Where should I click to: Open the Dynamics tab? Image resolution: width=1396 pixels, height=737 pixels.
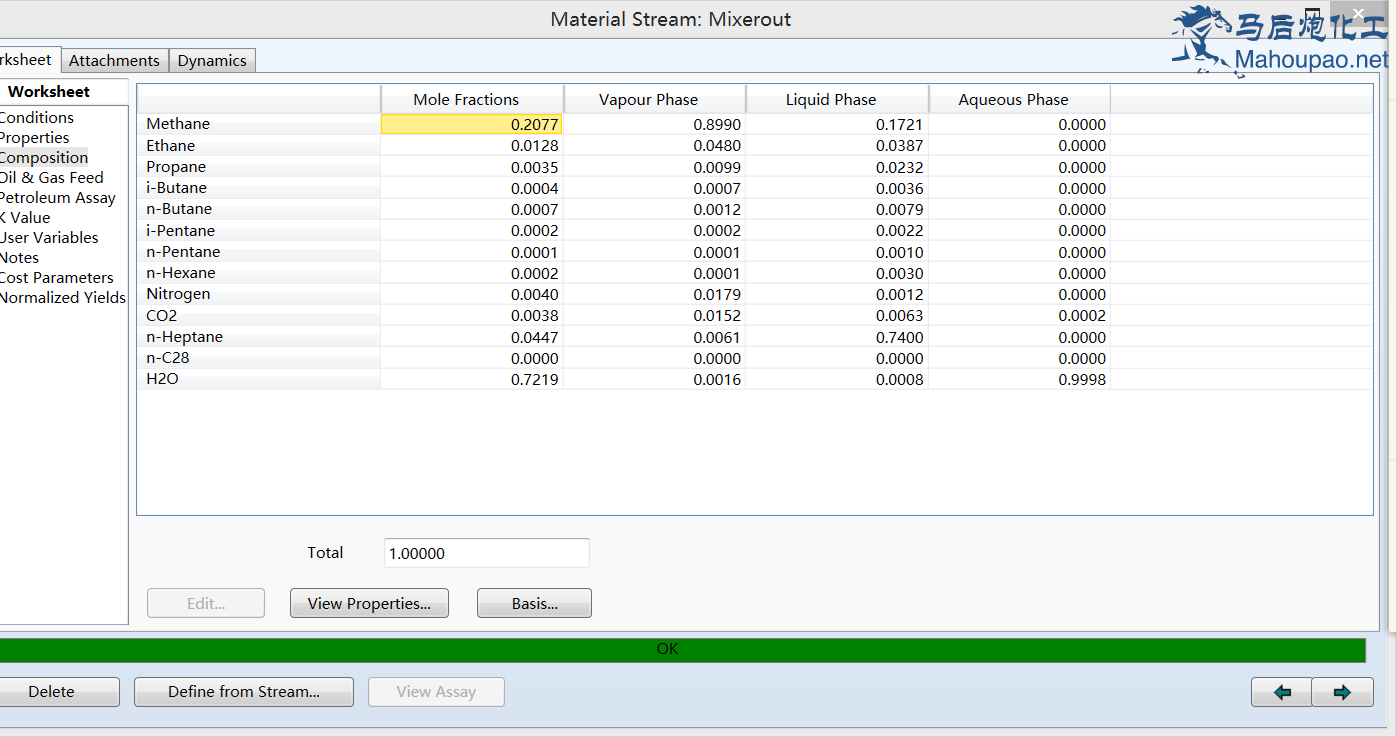(212, 61)
